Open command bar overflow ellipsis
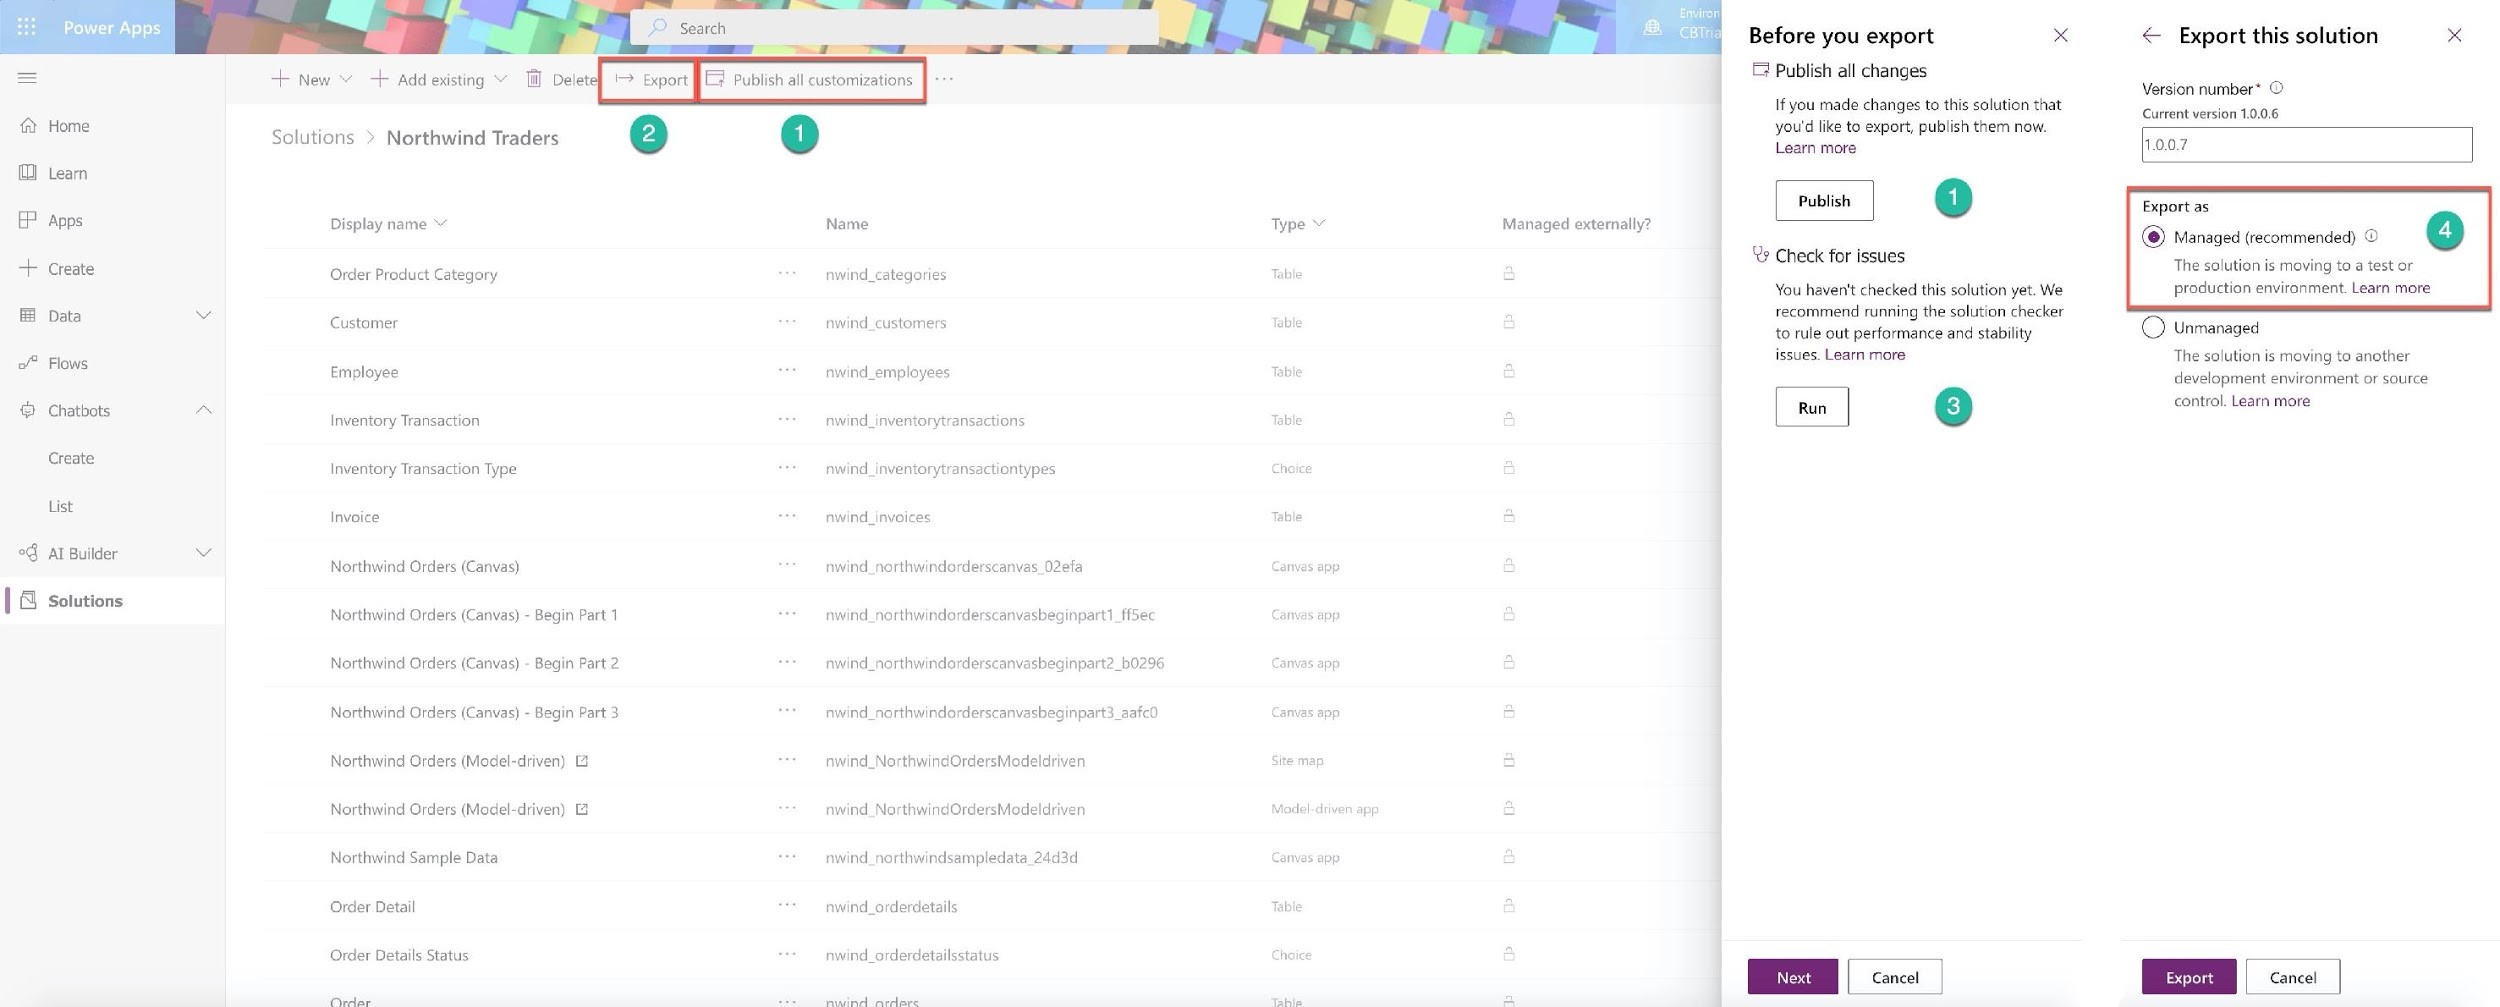Image resolution: width=2500 pixels, height=1007 pixels. tap(944, 79)
